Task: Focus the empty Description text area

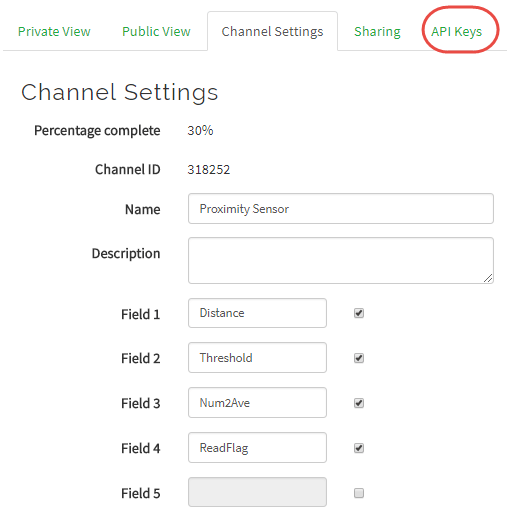Action: pos(341,261)
